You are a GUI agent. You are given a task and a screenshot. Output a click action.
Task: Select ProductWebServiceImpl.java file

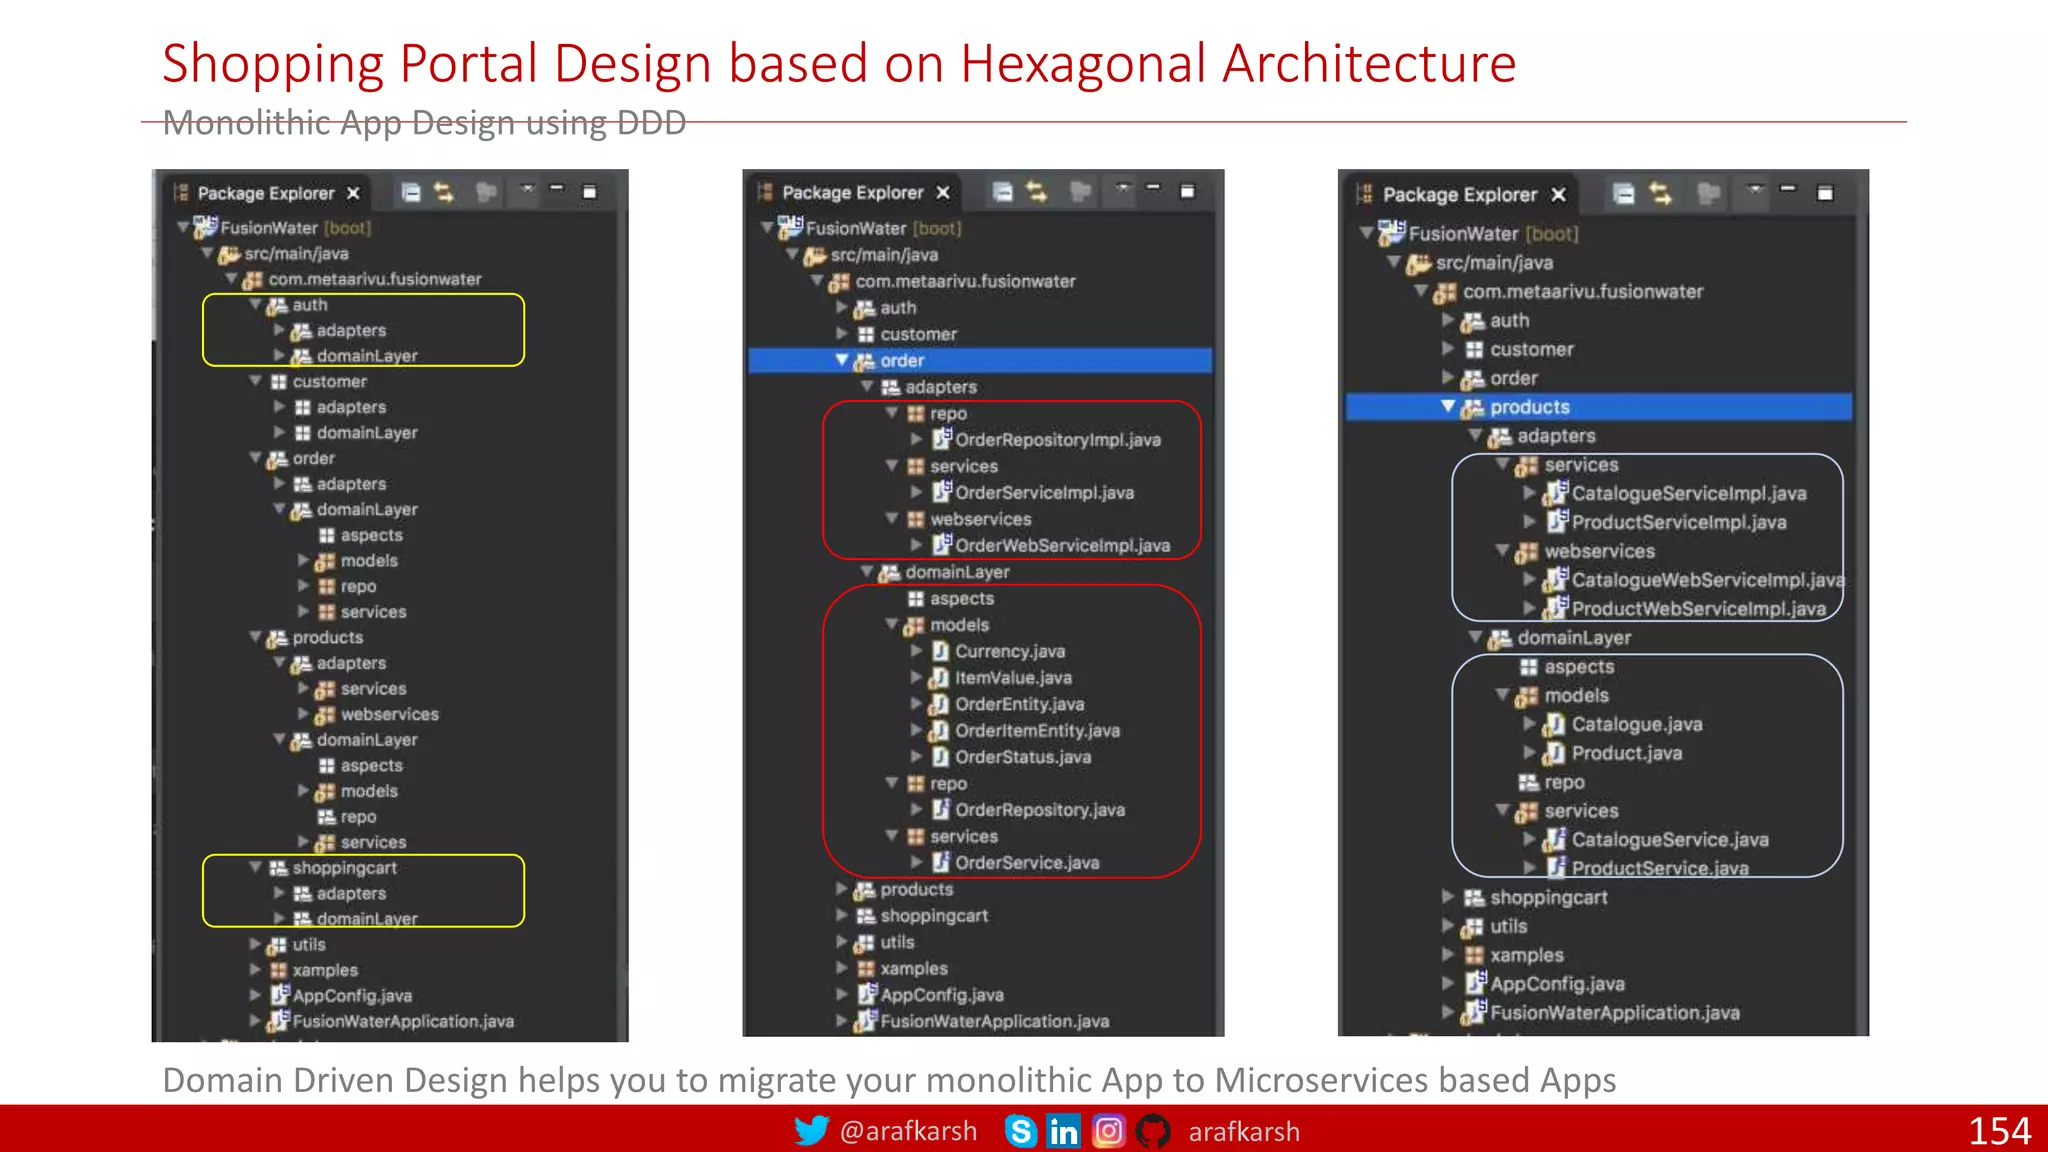1698,608
